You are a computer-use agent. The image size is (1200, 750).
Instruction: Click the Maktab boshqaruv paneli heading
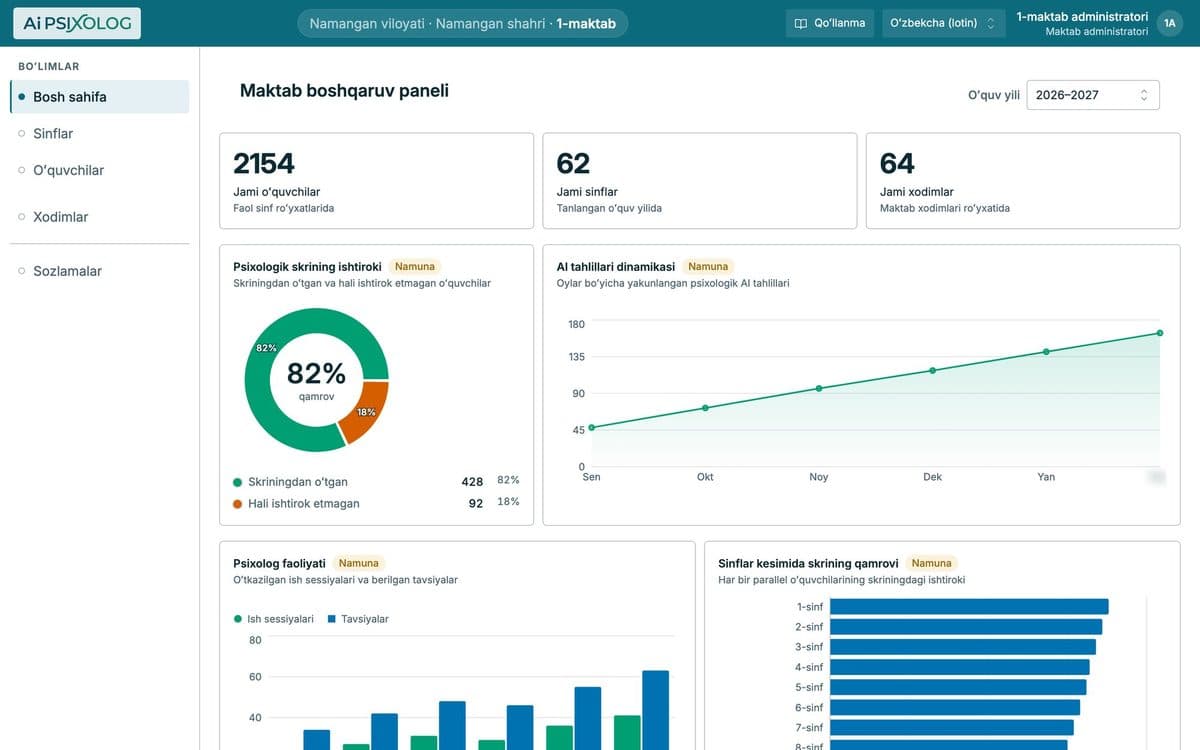pos(344,91)
